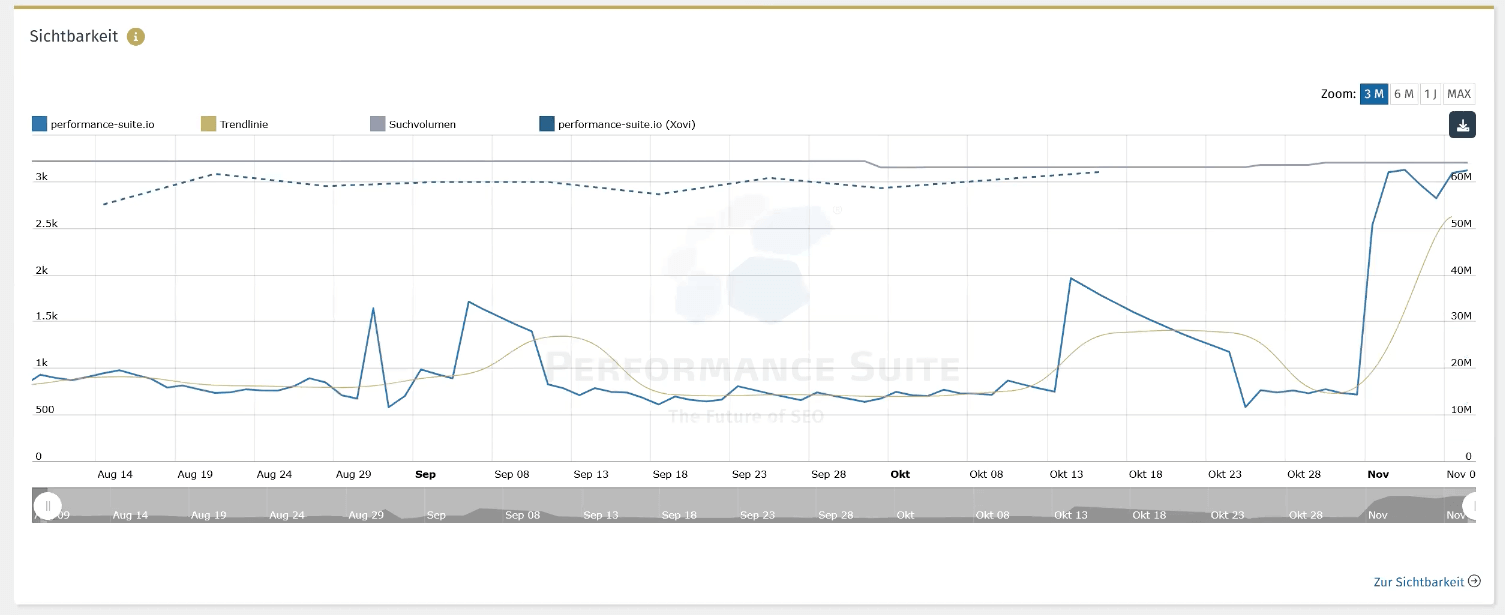The height and width of the screenshot is (615, 1505).
Task: Switch zoom to 6 M
Action: click(1403, 94)
